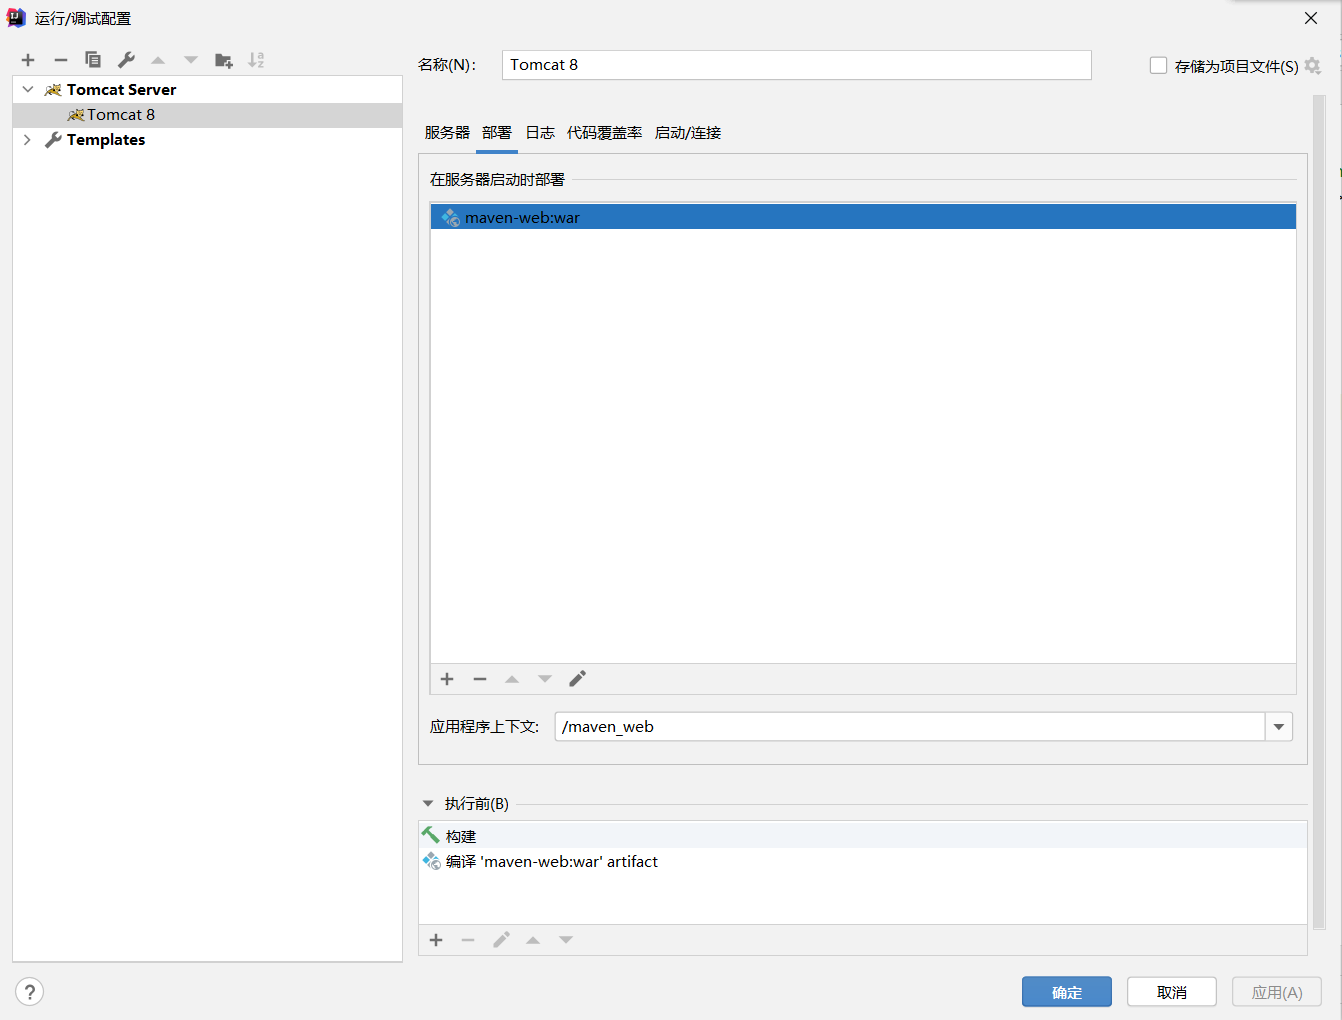The height and width of the screenshot is (1020, 1342).
Task: Remove the before-launch task
Action: (468, 940)
